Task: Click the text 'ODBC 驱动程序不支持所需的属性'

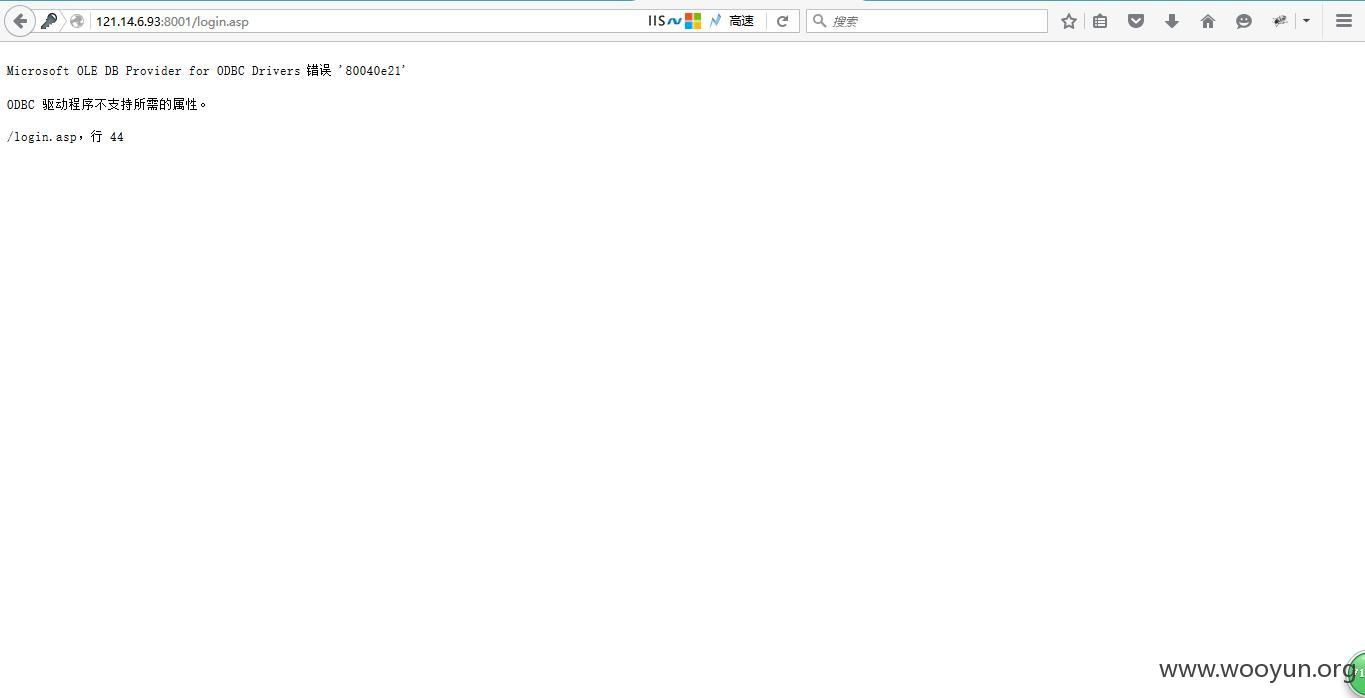Action: tap(103, 104)
